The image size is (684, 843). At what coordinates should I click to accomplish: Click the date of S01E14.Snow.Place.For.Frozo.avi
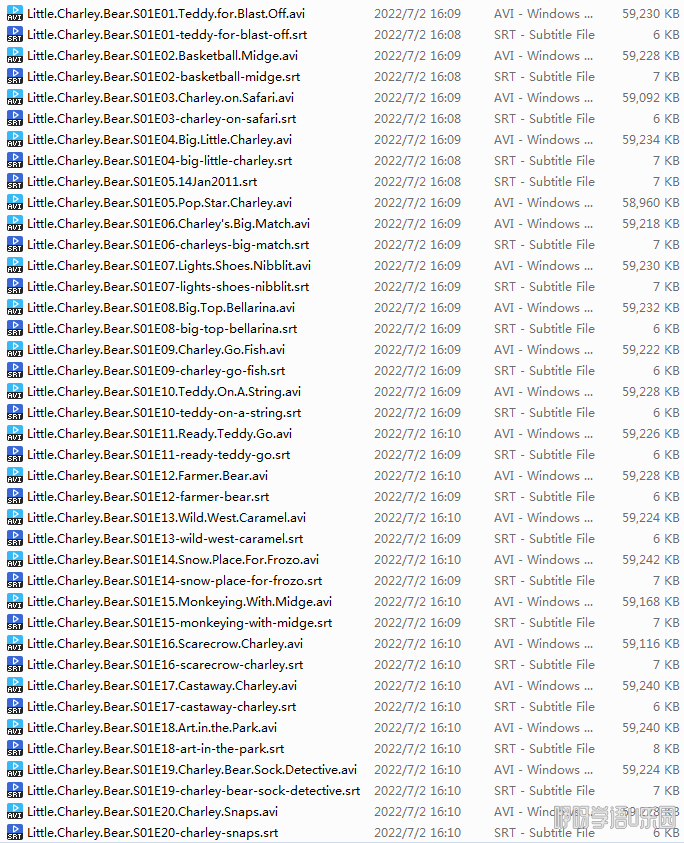click(417, 559)
